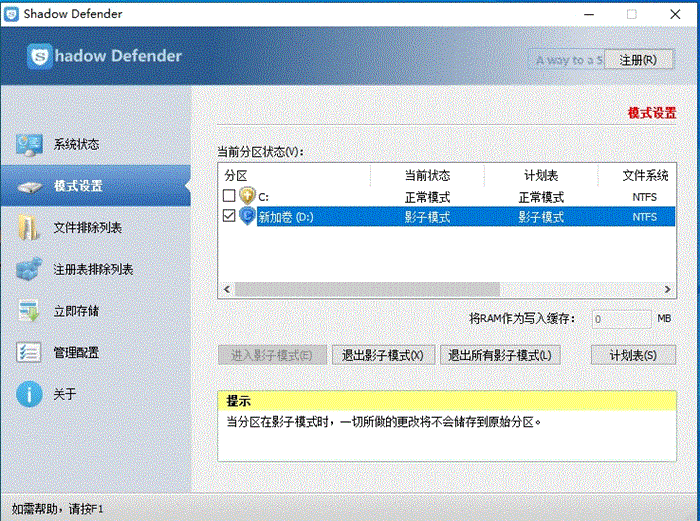Click the Mode Settings drive icon

[x=29, y=187]
